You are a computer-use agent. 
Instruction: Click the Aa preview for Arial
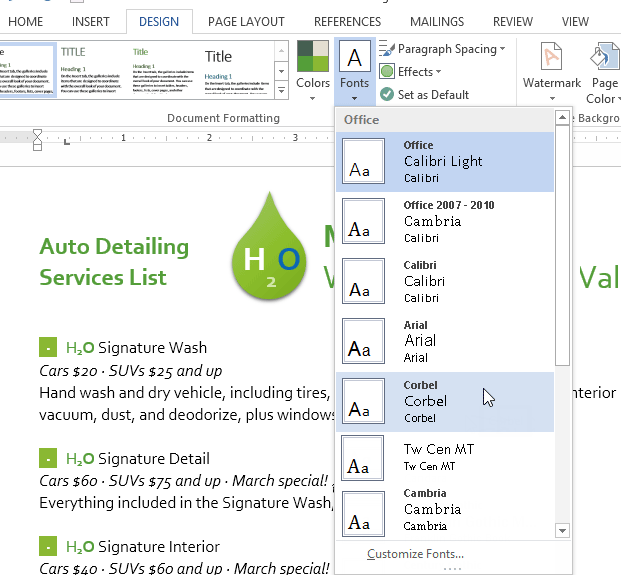[x=363, y=341]
